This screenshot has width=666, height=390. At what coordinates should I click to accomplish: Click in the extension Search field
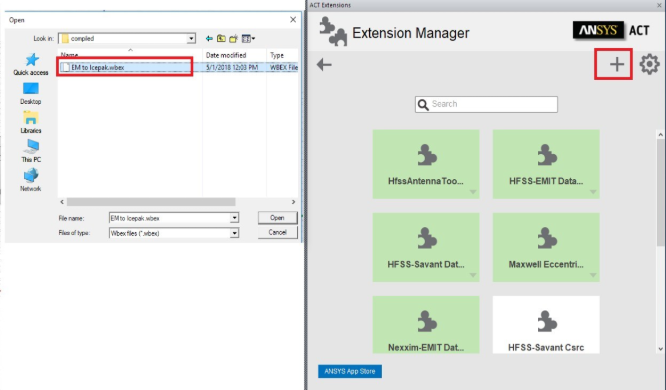pyautogui.click(x=486, y=105)
